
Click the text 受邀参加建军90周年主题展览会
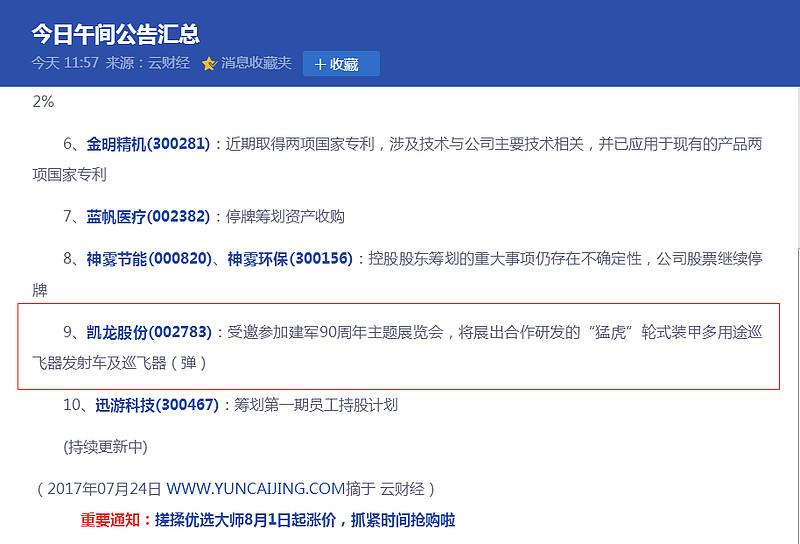tap(335, 332)
